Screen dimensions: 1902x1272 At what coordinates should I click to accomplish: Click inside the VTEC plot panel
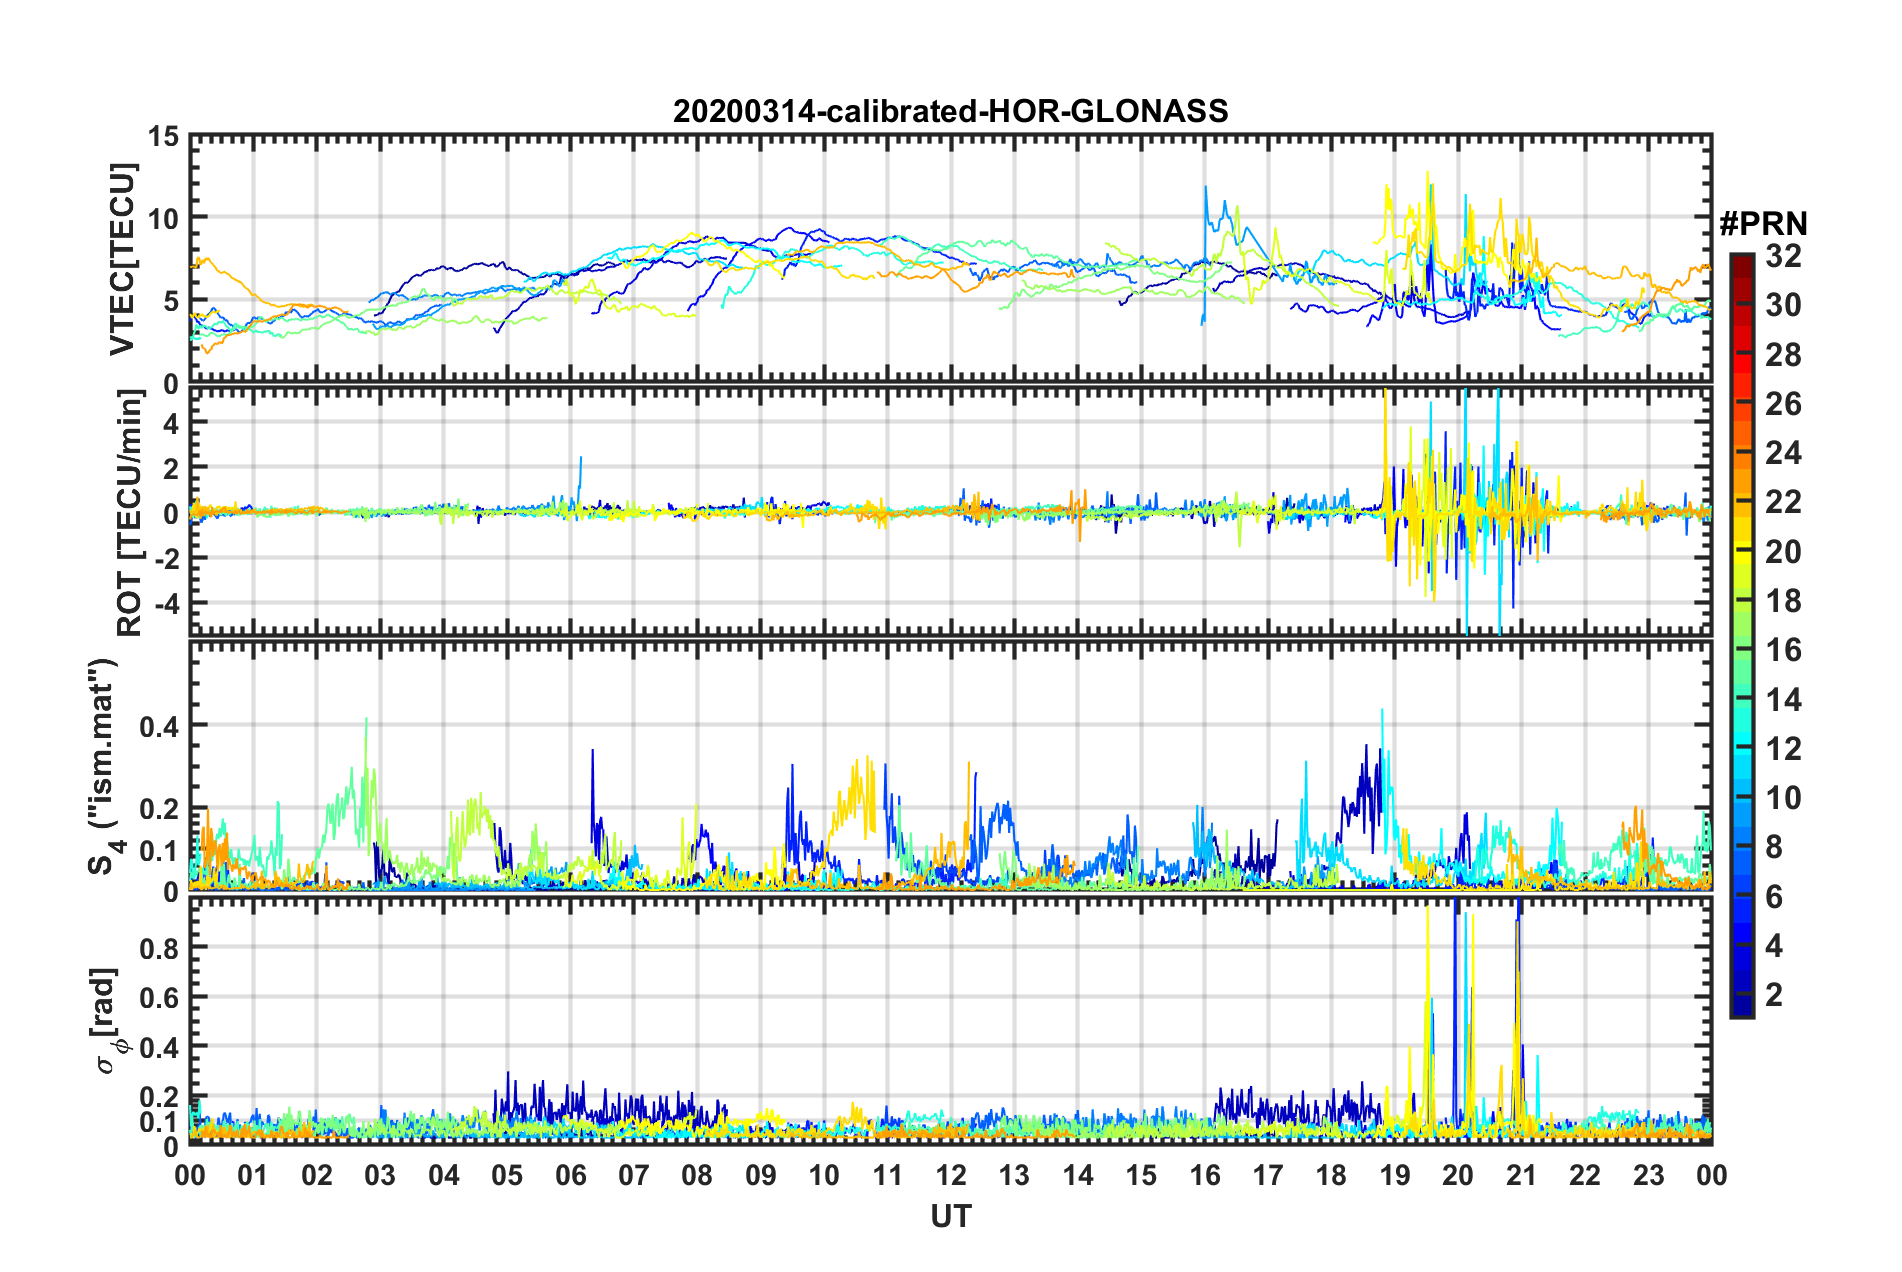(950, 258)
